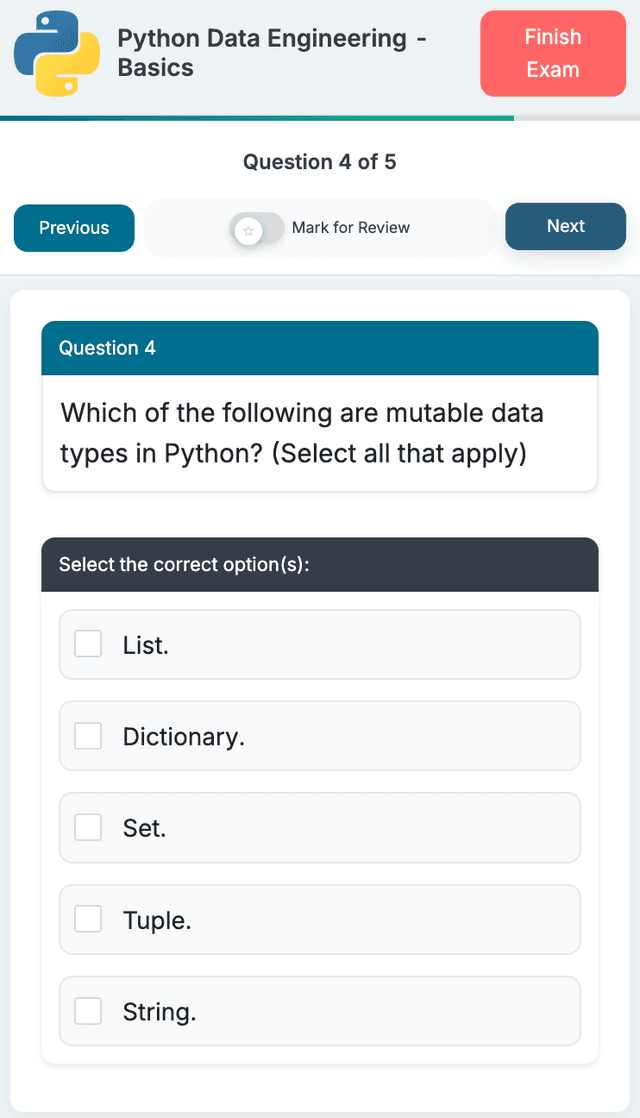Check the List checkbox
This screenshot has width=640, height=1118.
click(x=89, y=644)
